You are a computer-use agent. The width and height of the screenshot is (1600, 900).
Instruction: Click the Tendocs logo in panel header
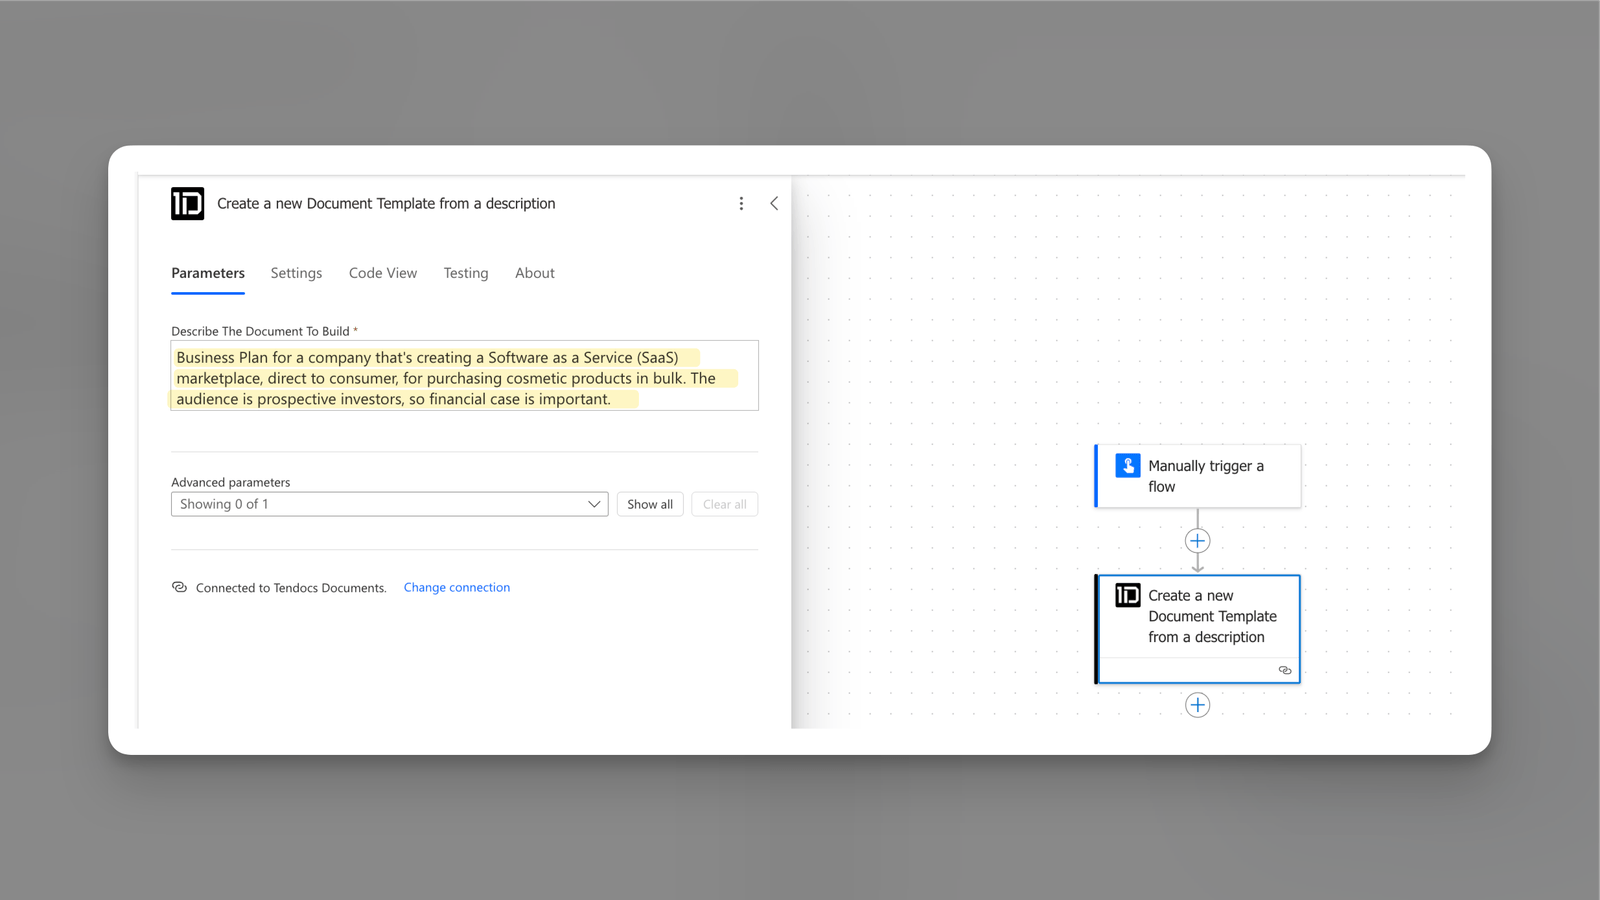coord(187,204)
